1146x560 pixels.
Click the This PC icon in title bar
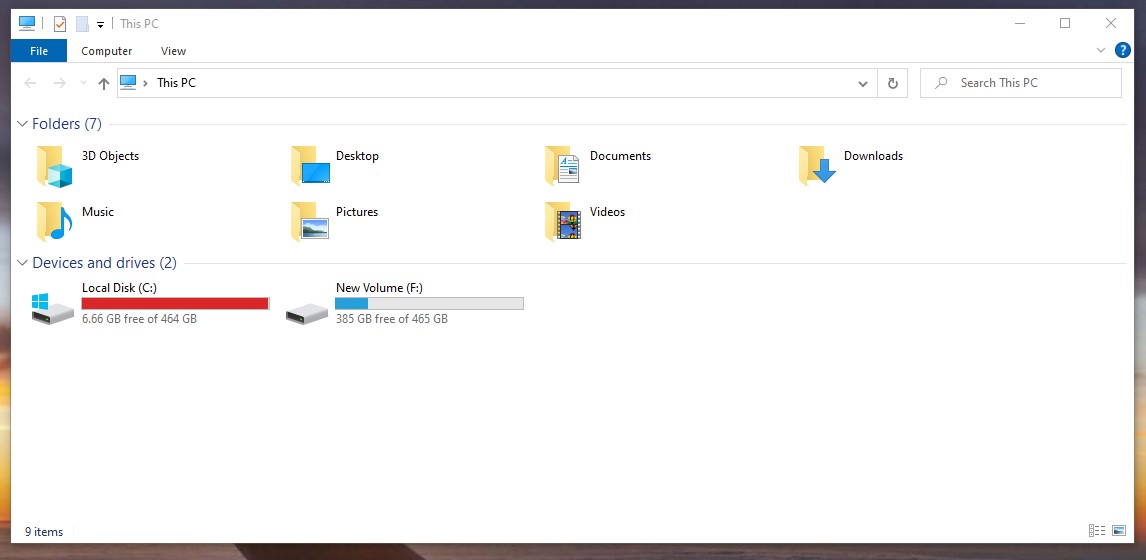point(27,23)
